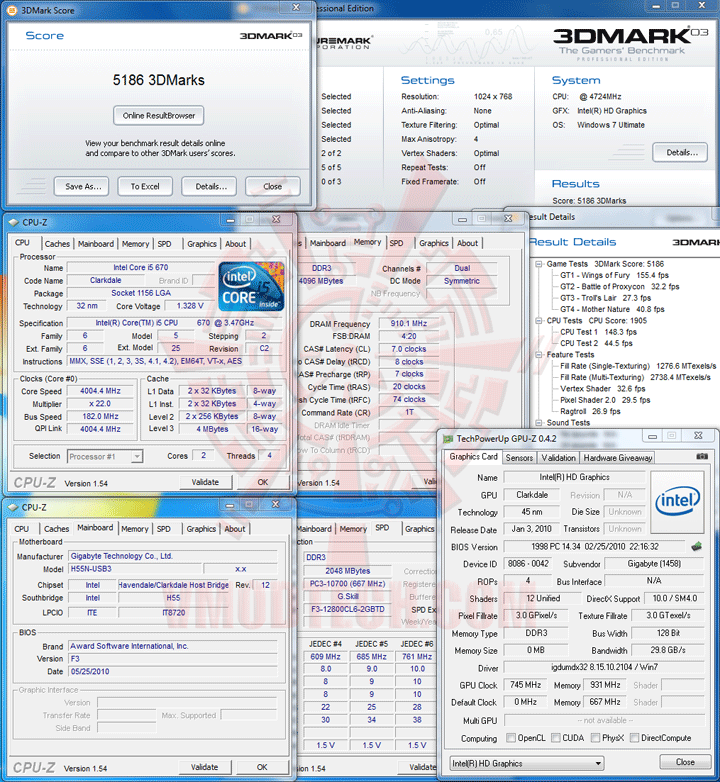Select Memory tab in top-left CPU-Z
Viewport: 720px width, 782px height.
tap(135, 244)
